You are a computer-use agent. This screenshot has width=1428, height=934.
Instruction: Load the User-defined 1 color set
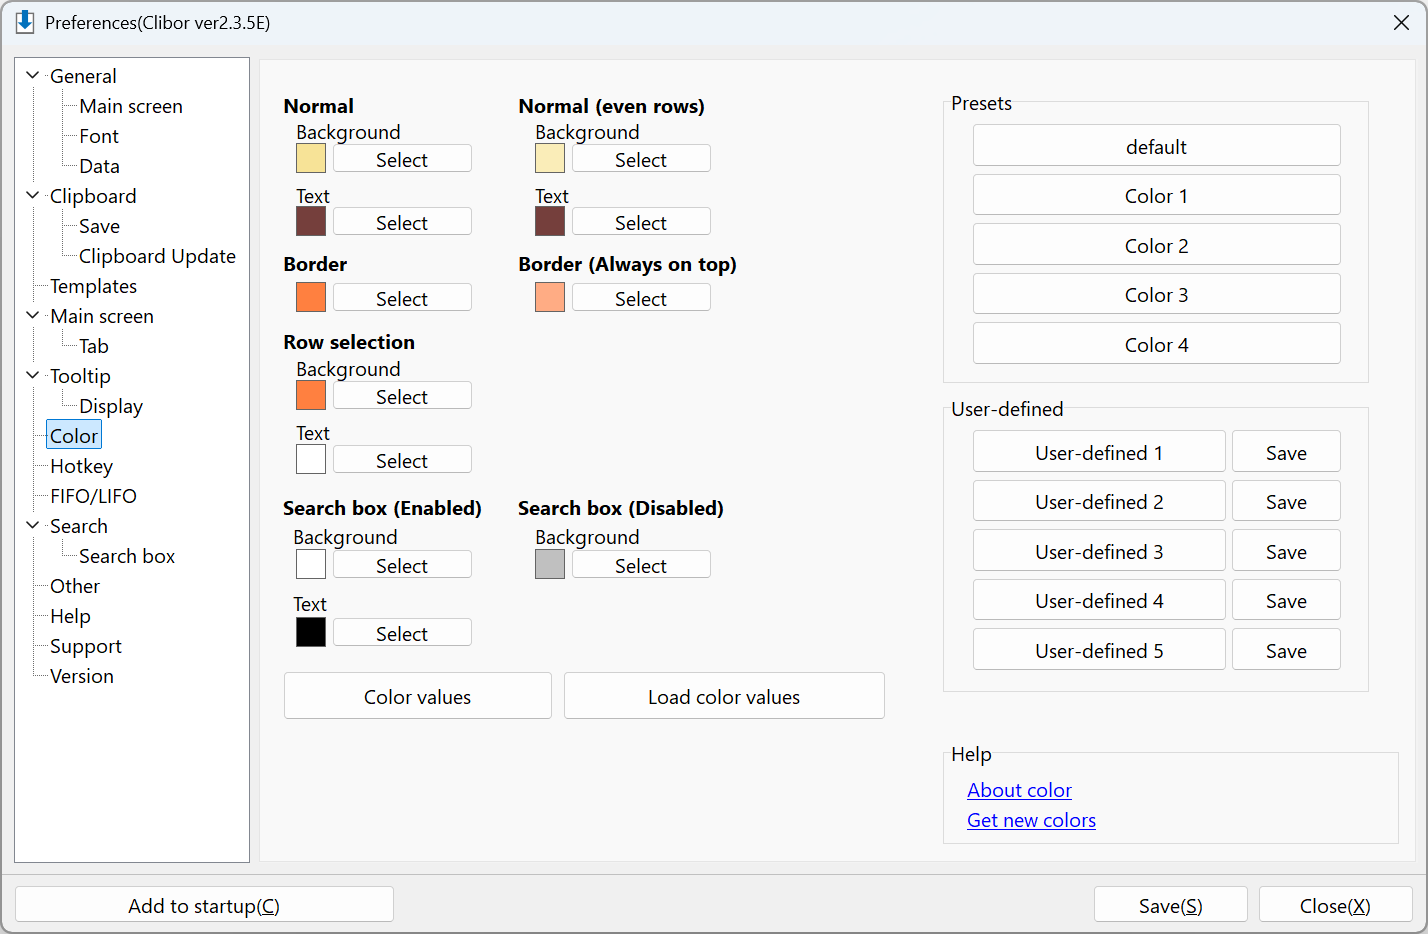pos(1099,452)
